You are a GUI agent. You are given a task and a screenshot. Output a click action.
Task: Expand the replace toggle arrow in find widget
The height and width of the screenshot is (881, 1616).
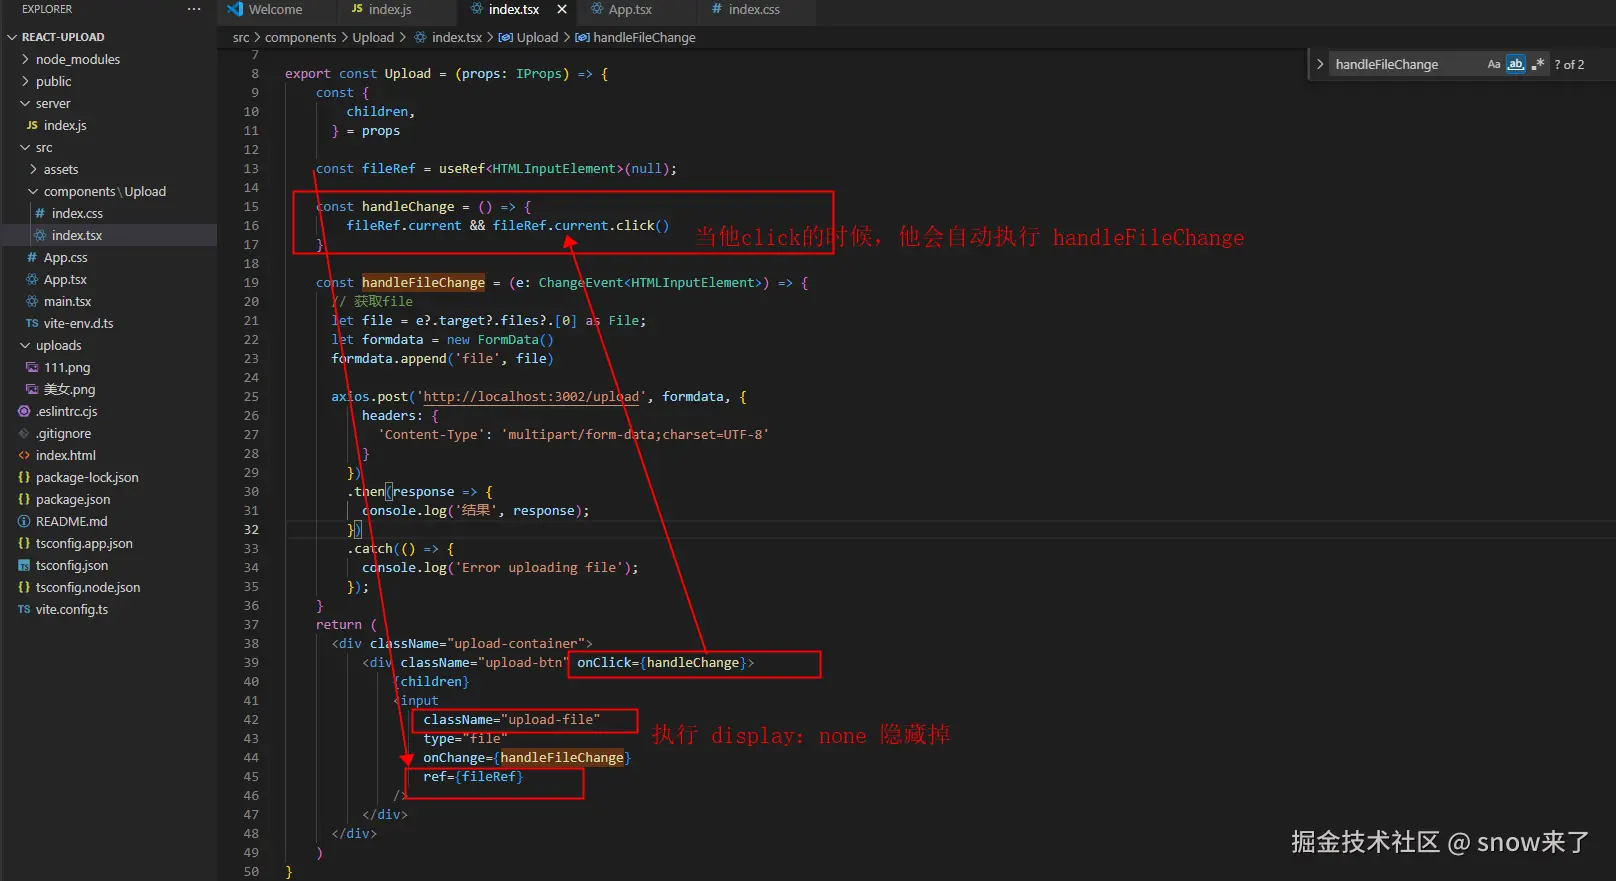(x=1320, y=64)
